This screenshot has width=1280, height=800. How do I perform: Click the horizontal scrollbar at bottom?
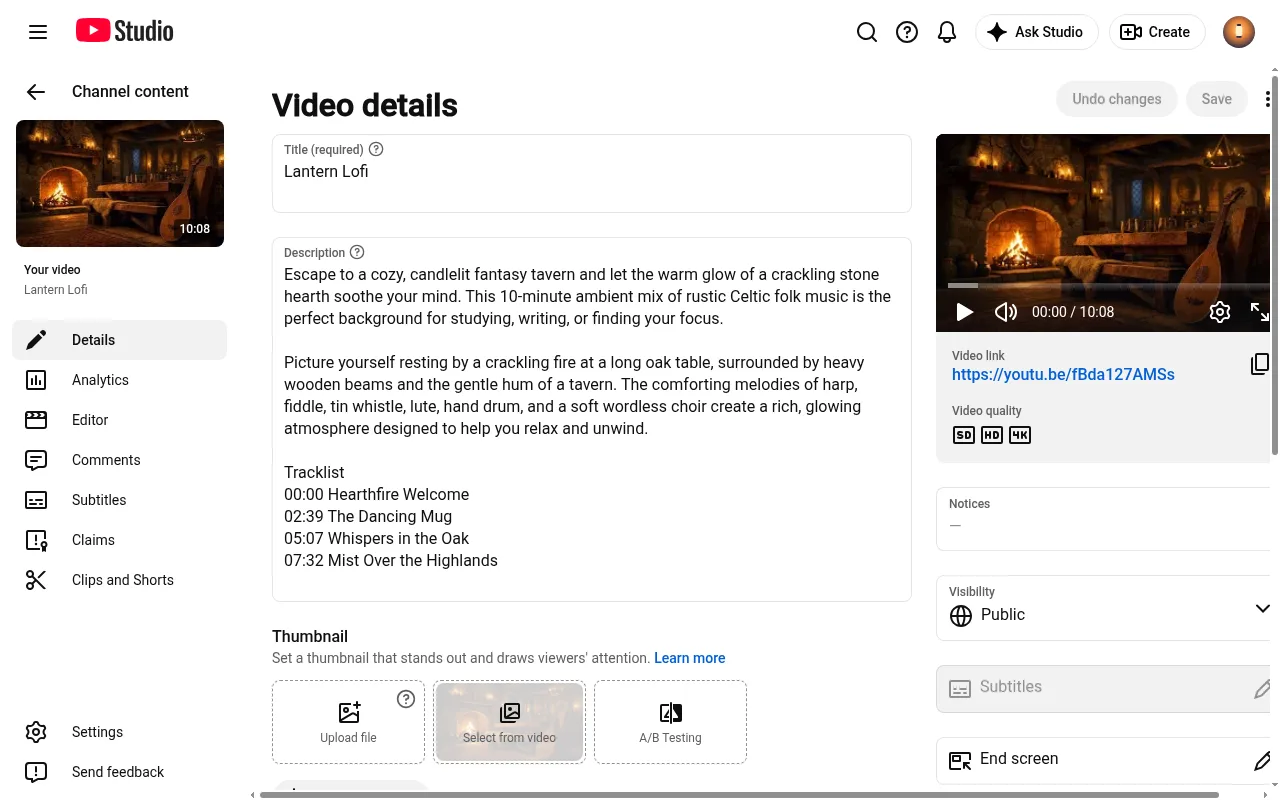point(739,795)
